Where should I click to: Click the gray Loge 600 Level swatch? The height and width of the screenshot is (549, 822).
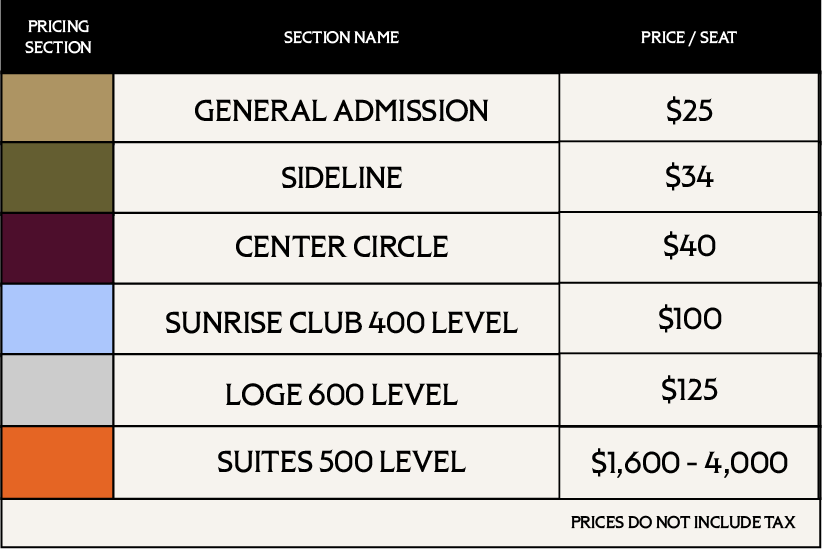[x=57, y=390]
